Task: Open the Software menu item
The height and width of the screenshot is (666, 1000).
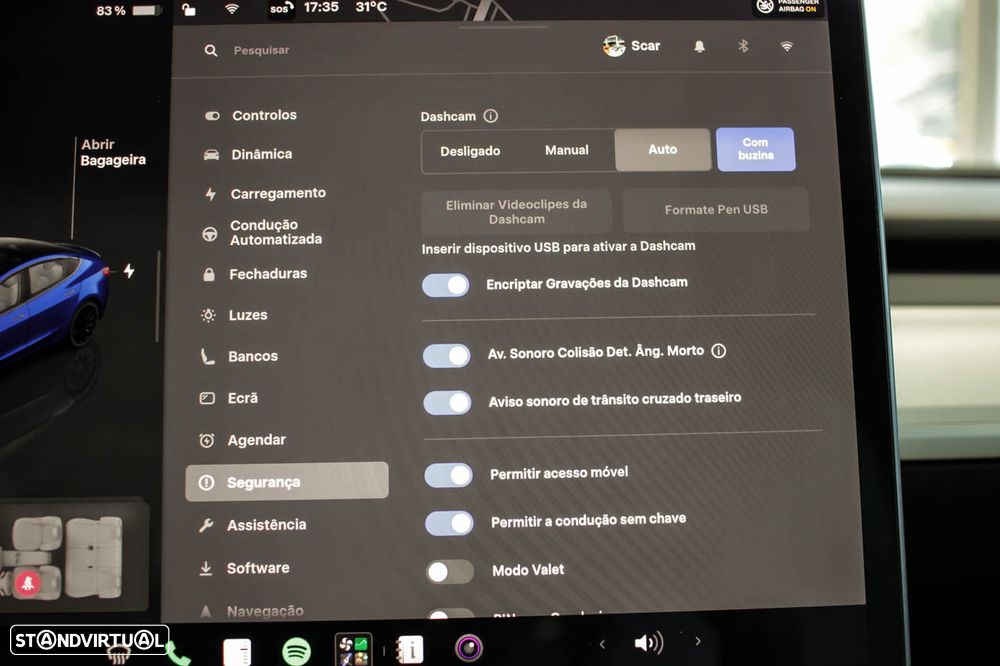Action: pyautogui.click(x=244, y=568)
